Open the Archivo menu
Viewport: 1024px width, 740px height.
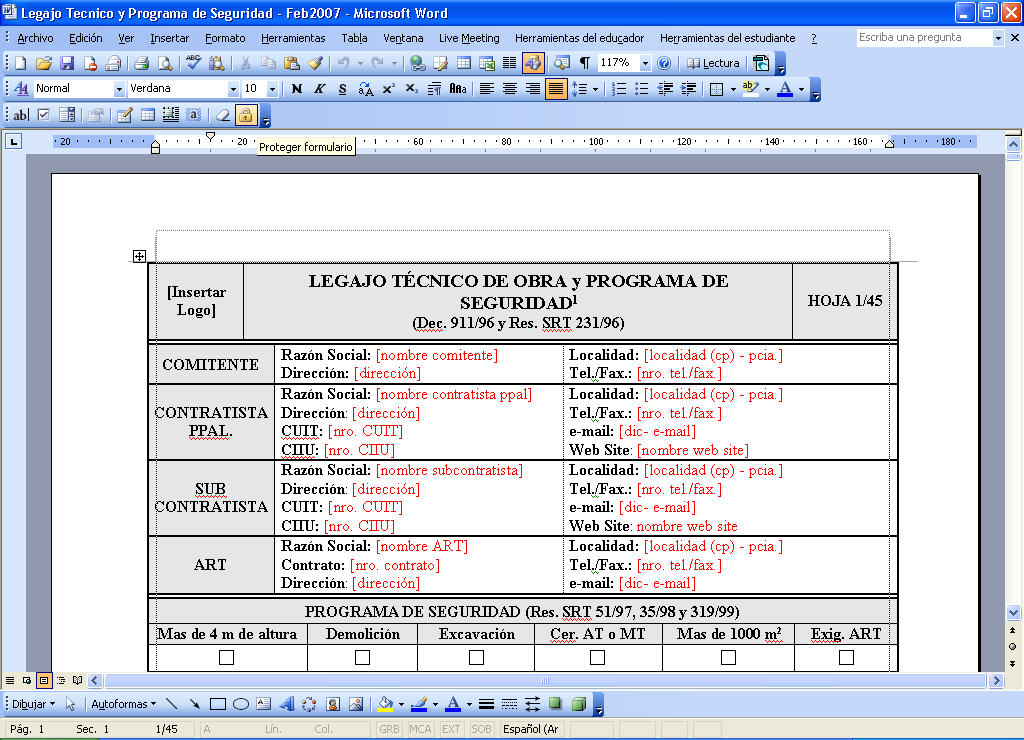click(35, 38)
